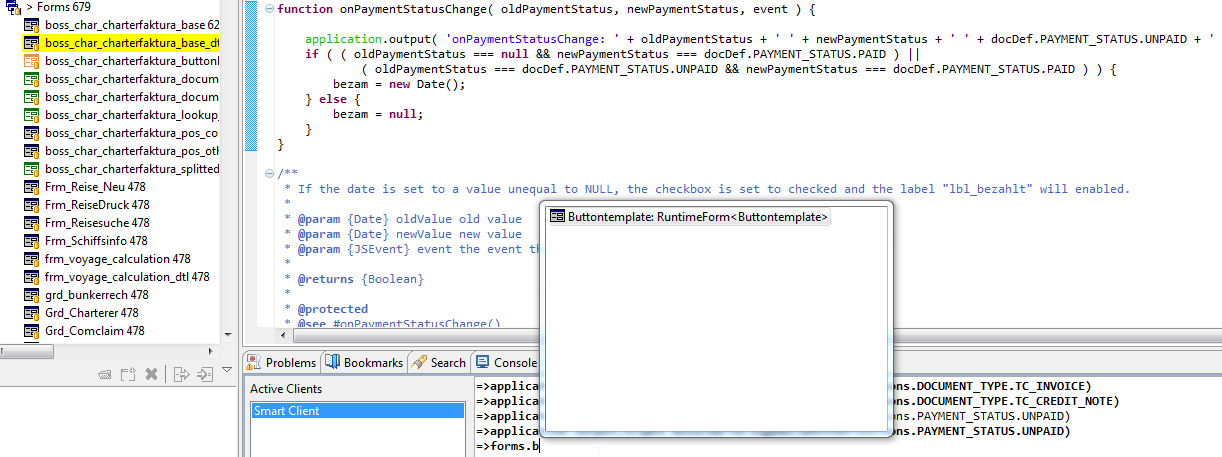The height and width of the screenshot is (457, 1222).
Task: Click the form icon beside Frm_Reisesuche 478
Action: 31,223
